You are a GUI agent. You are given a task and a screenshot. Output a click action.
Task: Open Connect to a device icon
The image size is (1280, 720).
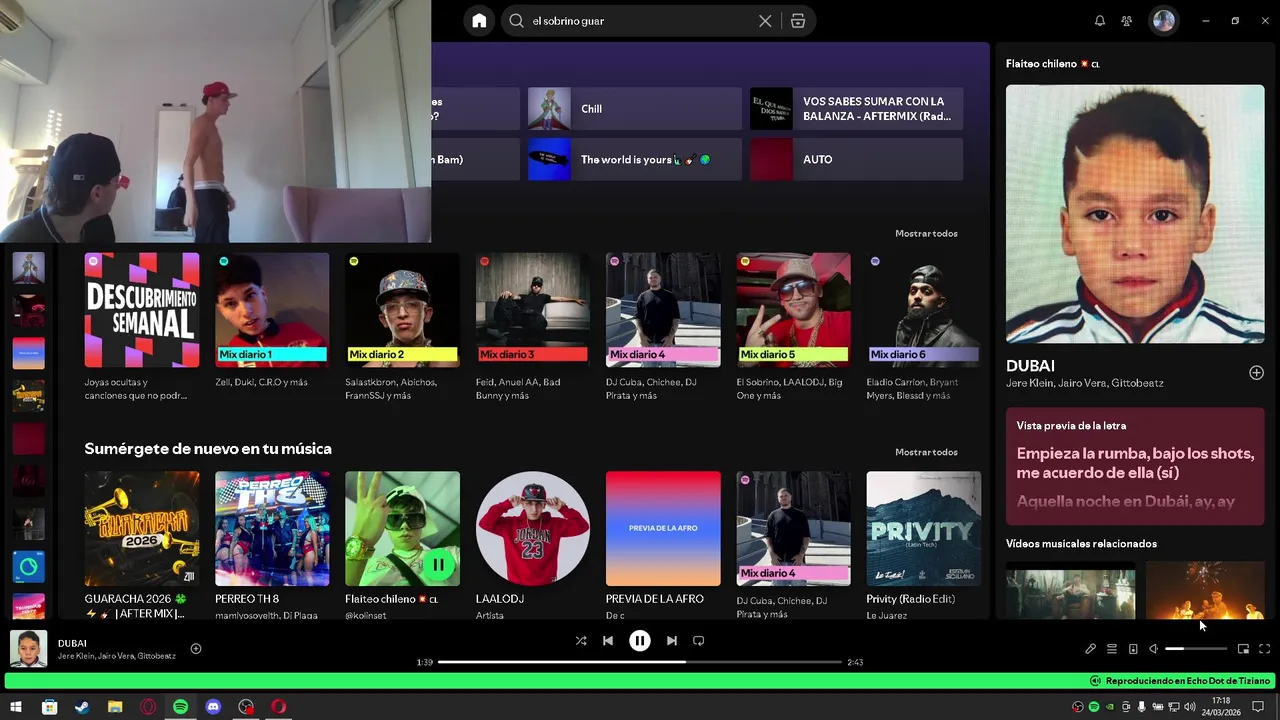pos(1133,649)
